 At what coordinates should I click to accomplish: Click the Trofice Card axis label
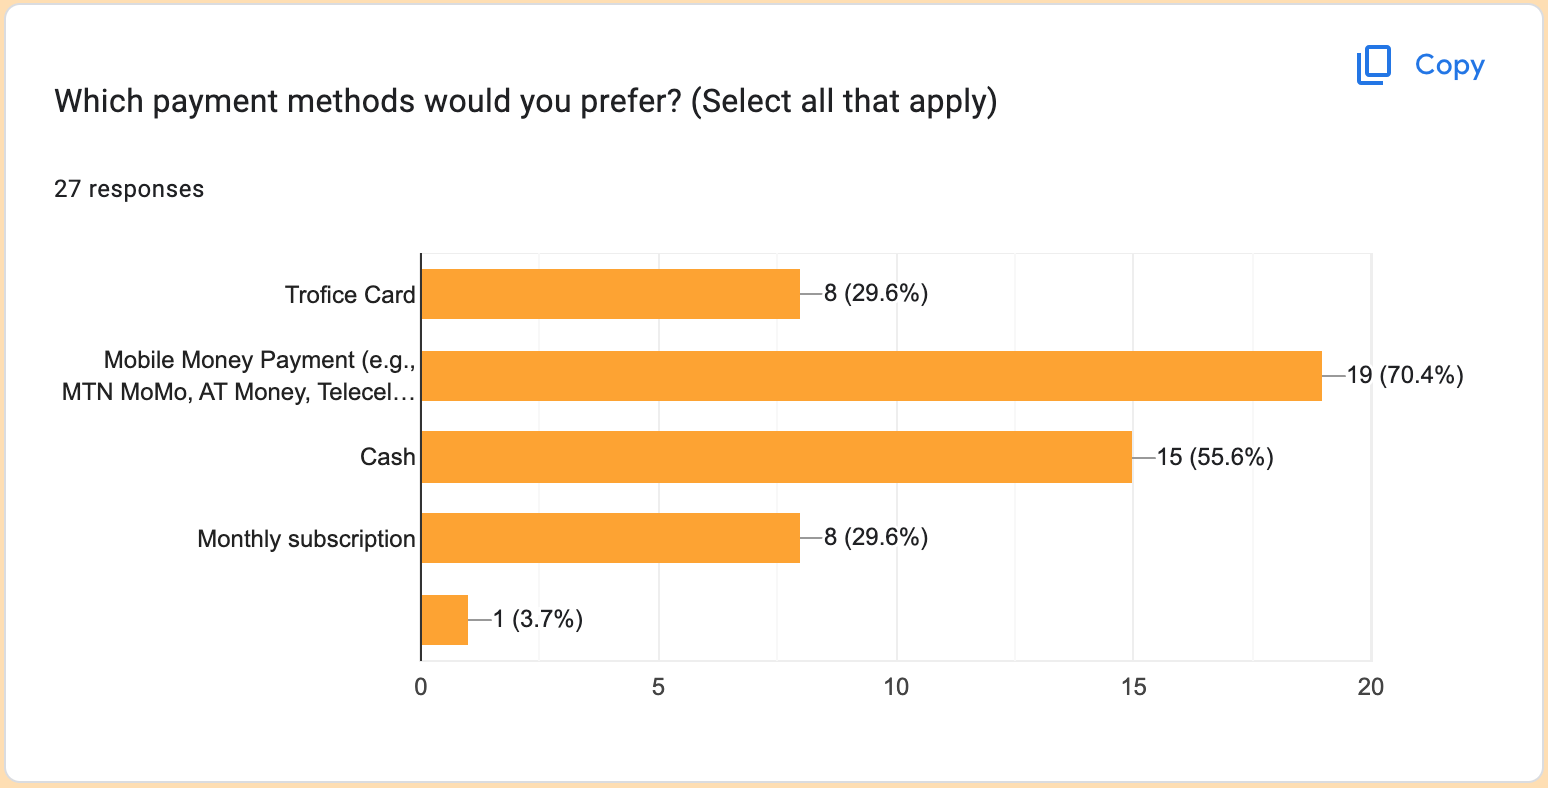coord(349,295)
